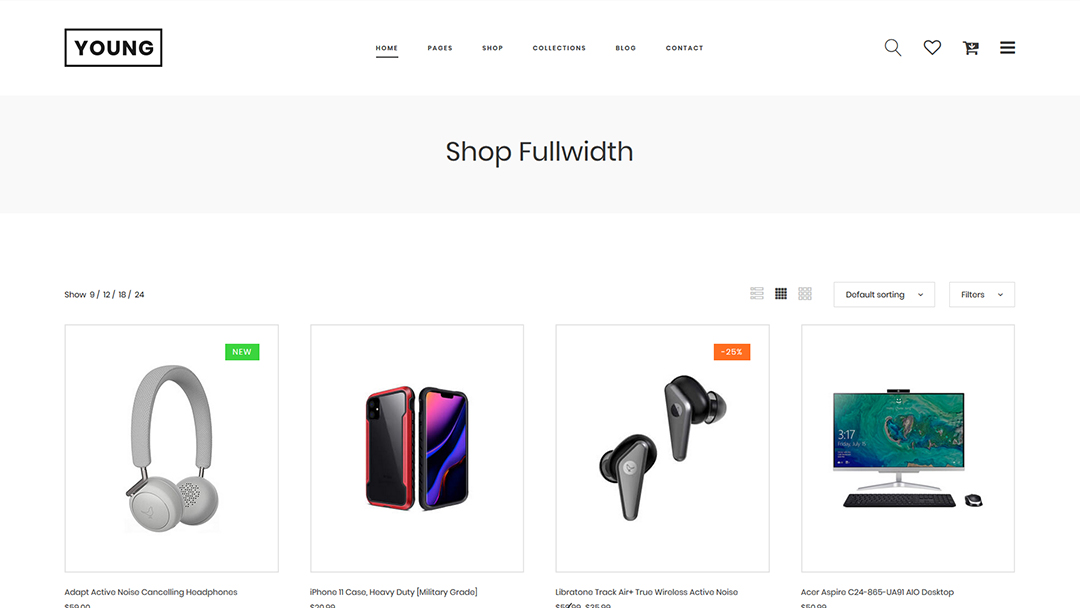Screen dimensions: 1080x608
Task: Open the shopping cart icon
Action: tap(970, 48)
